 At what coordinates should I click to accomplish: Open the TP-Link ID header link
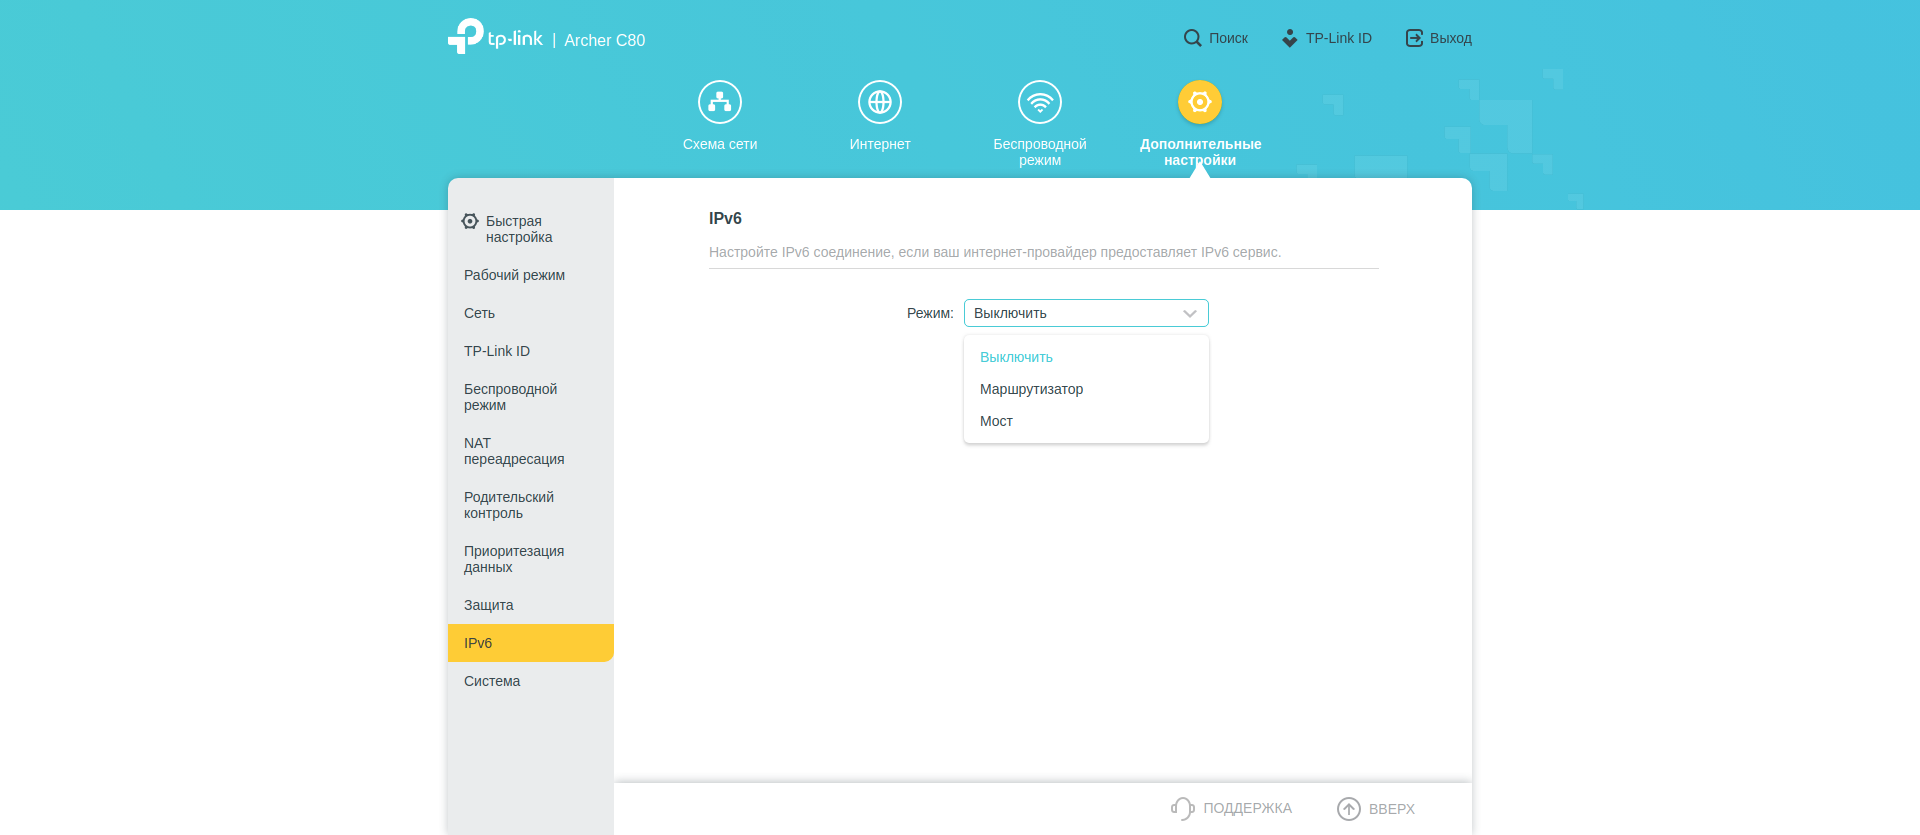[1338, 38]
